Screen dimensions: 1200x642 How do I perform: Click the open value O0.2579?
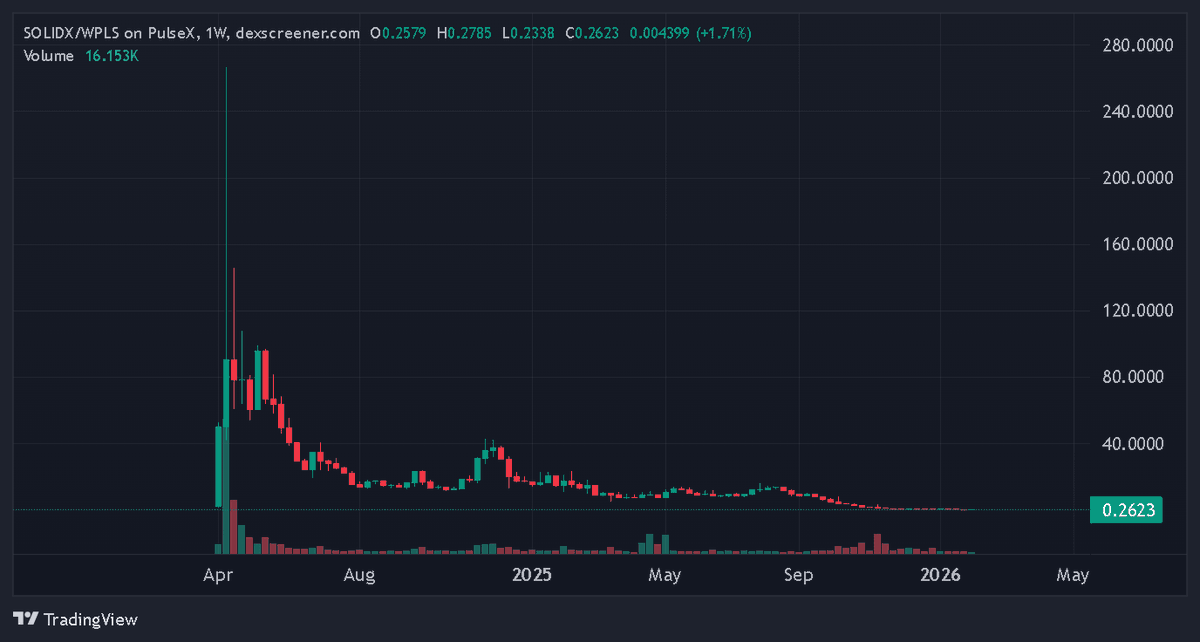[x=398, y=33]
